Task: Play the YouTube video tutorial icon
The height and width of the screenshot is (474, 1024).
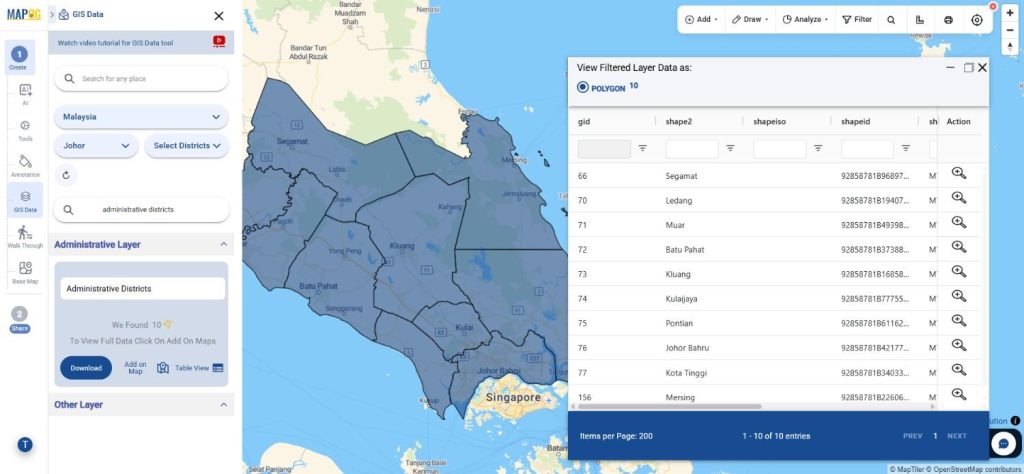Action: 219,41
